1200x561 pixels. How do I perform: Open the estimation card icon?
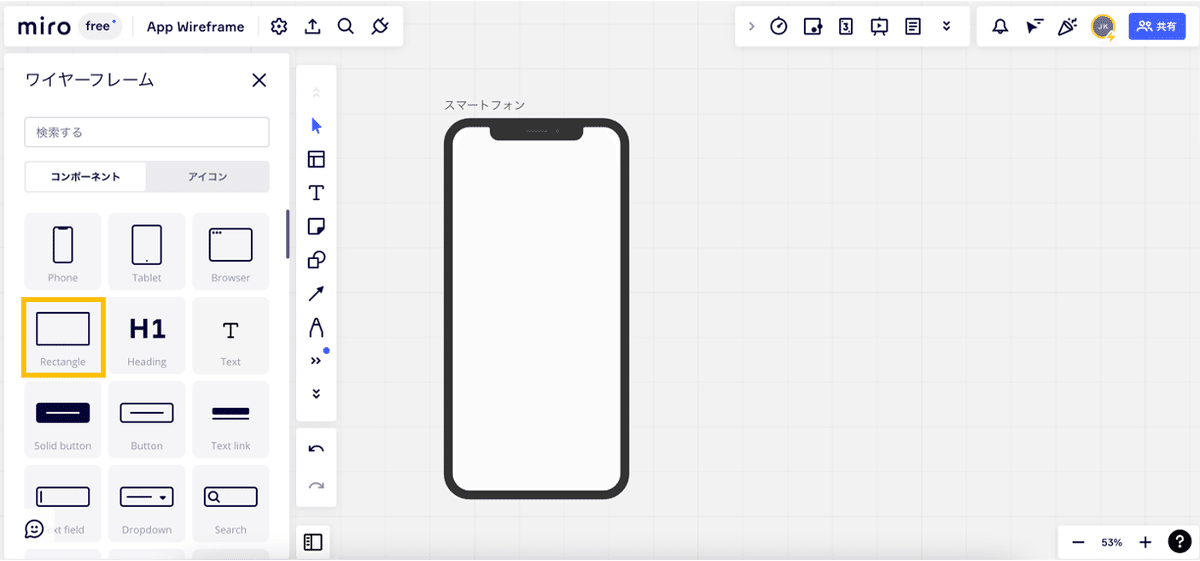(x=846, y=27)
